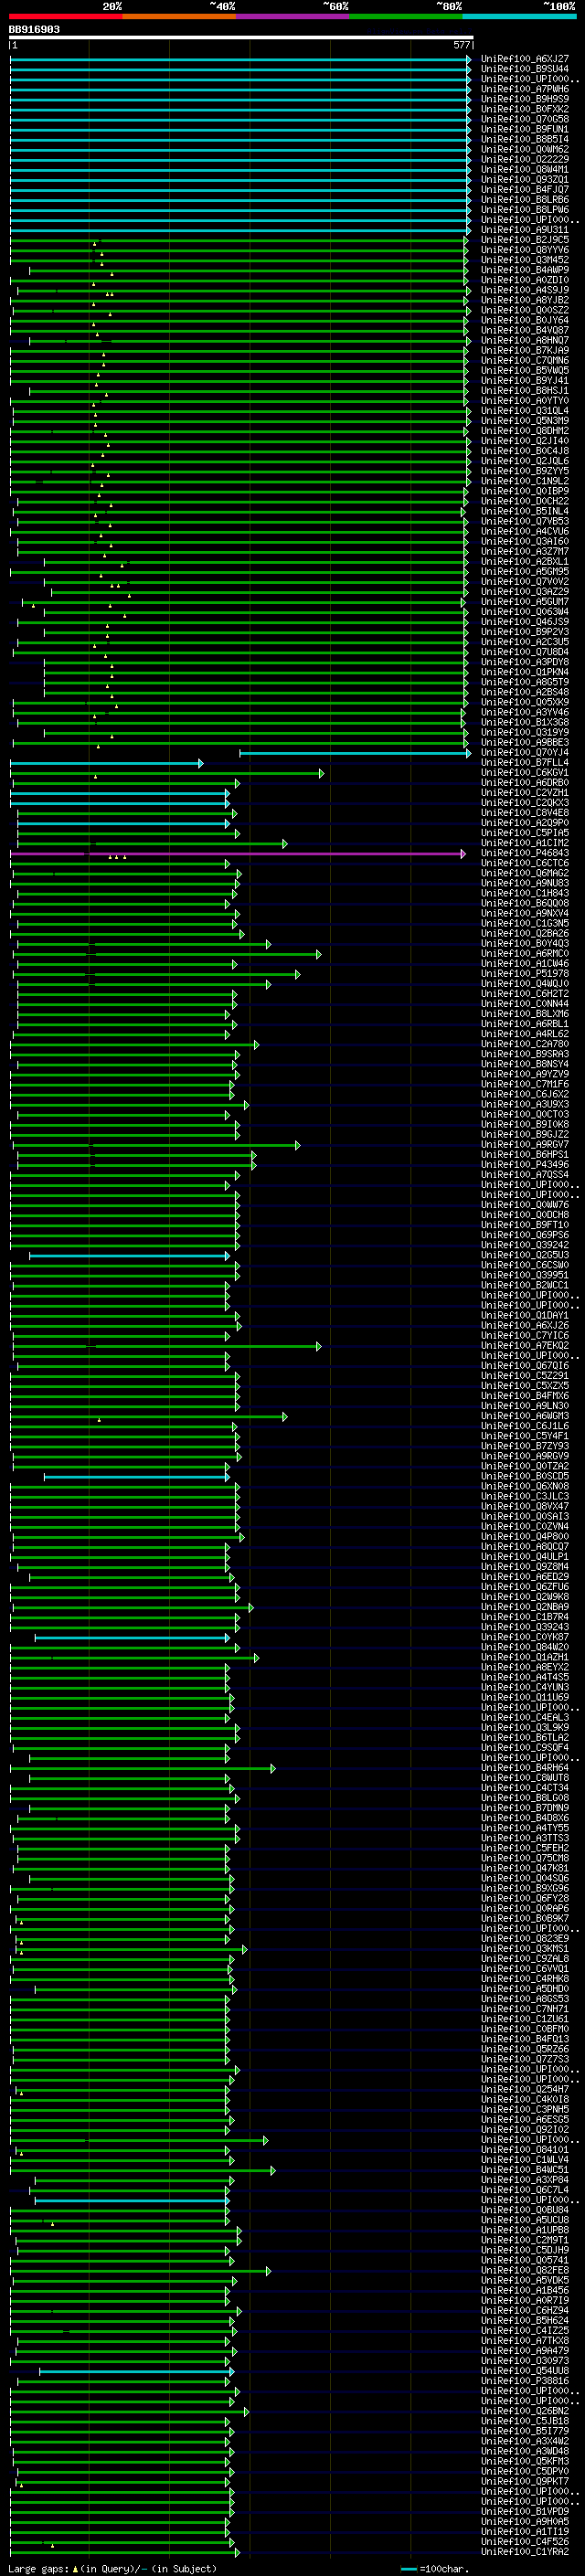Select the UniRef100_A6DRB0 hit label
The height and width of the screenshot is (2576, 585).
pos(525,783)
